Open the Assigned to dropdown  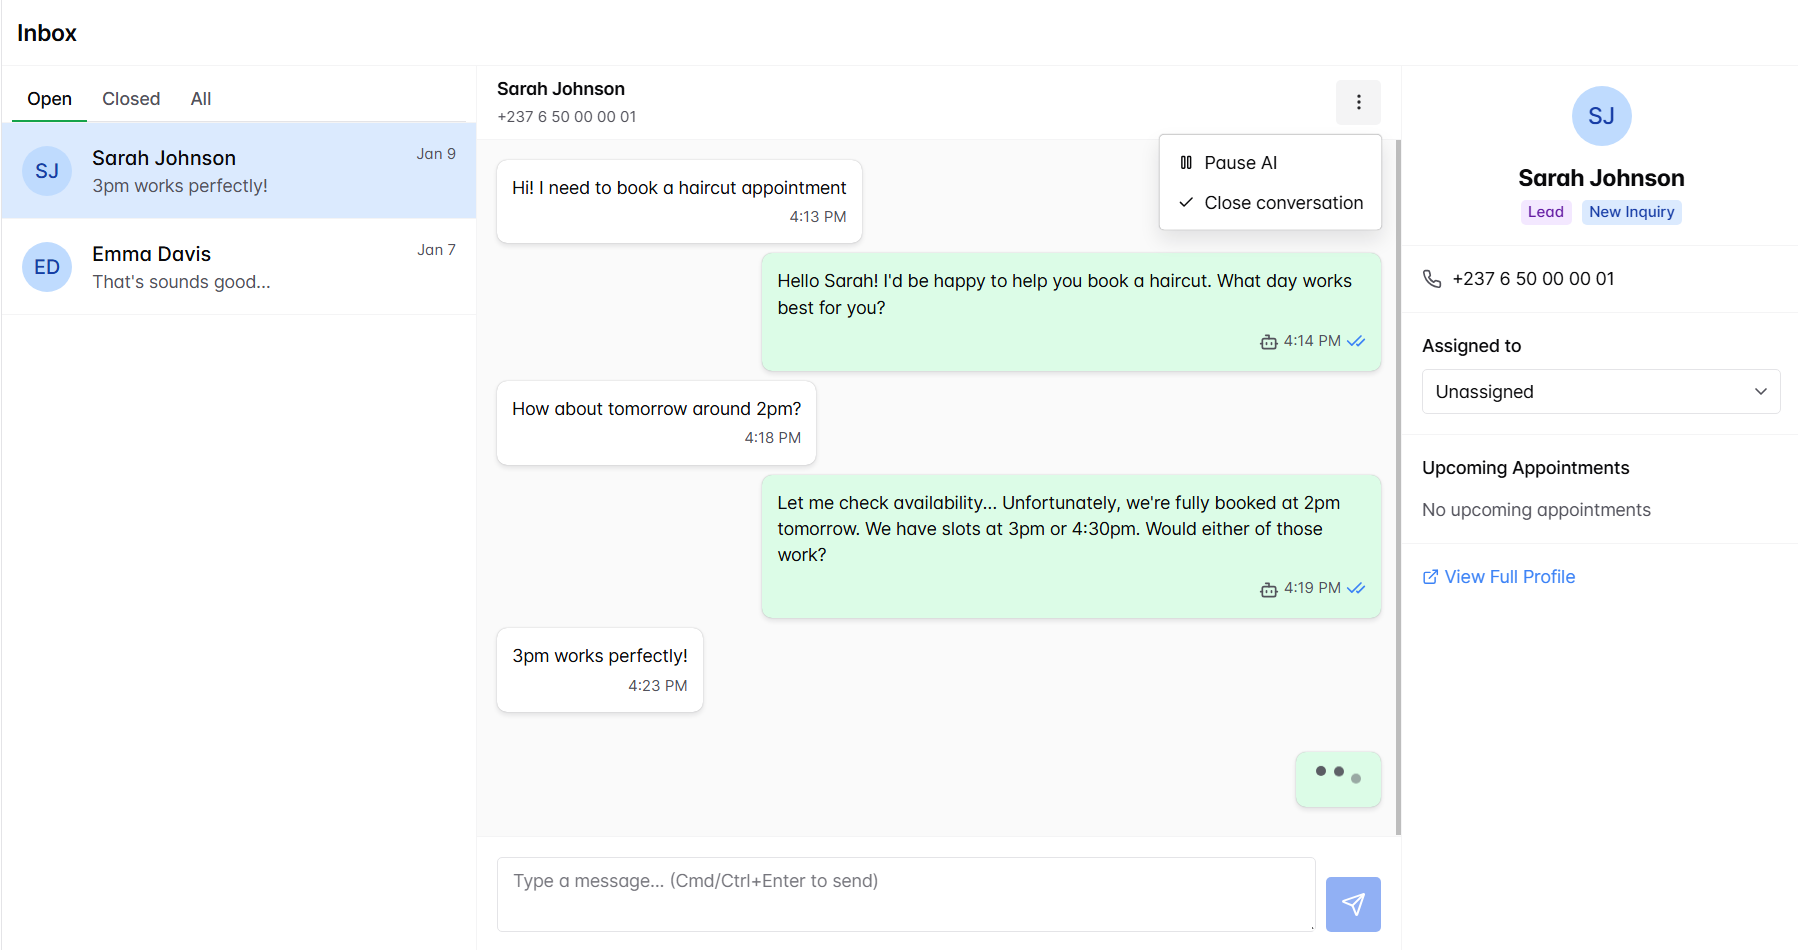[1600, 391]
